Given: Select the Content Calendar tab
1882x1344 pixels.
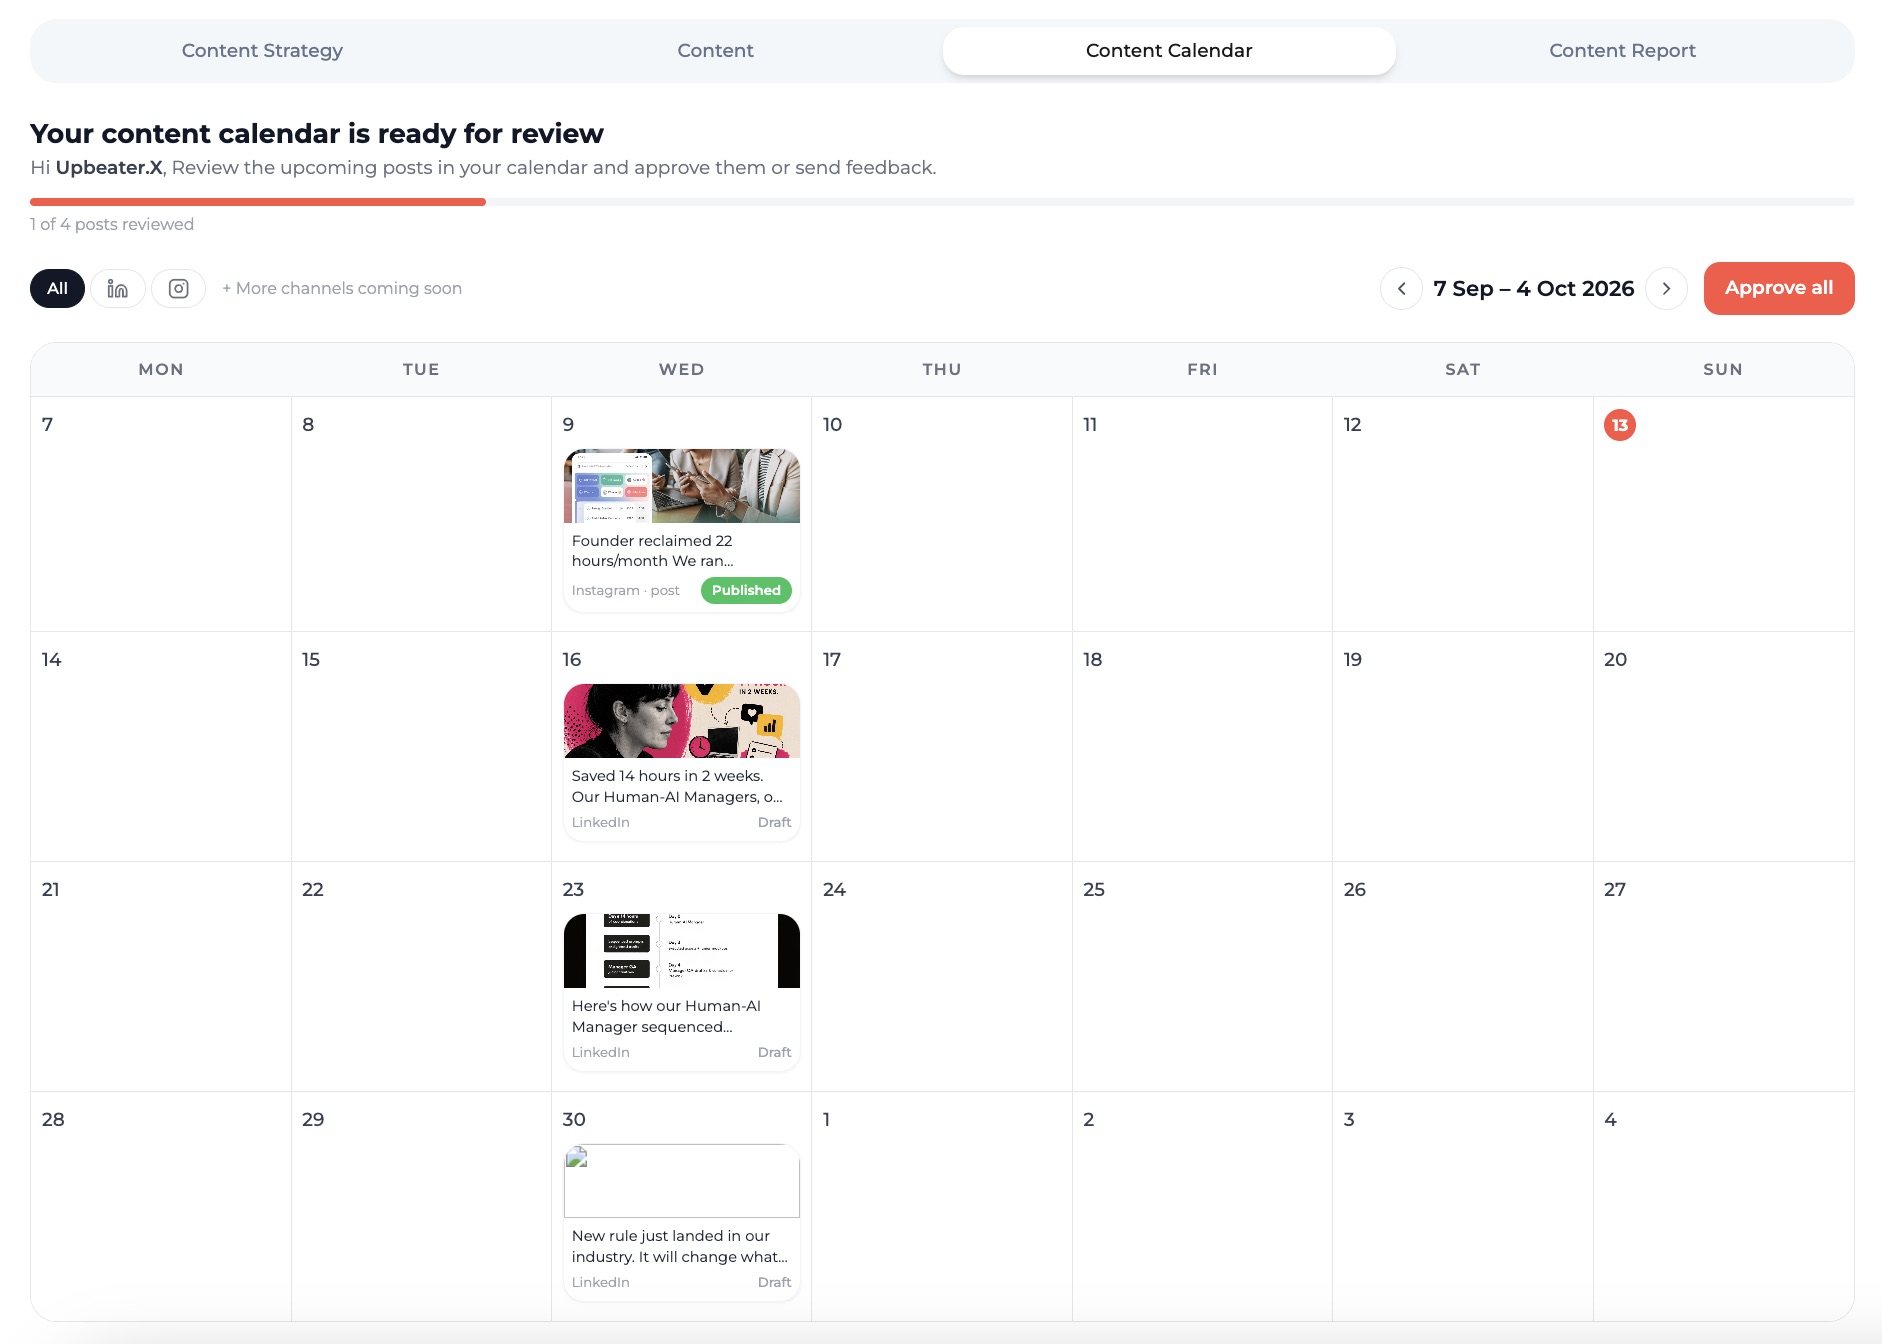Looking at the screenshot, I should (x=1169, y=51).
